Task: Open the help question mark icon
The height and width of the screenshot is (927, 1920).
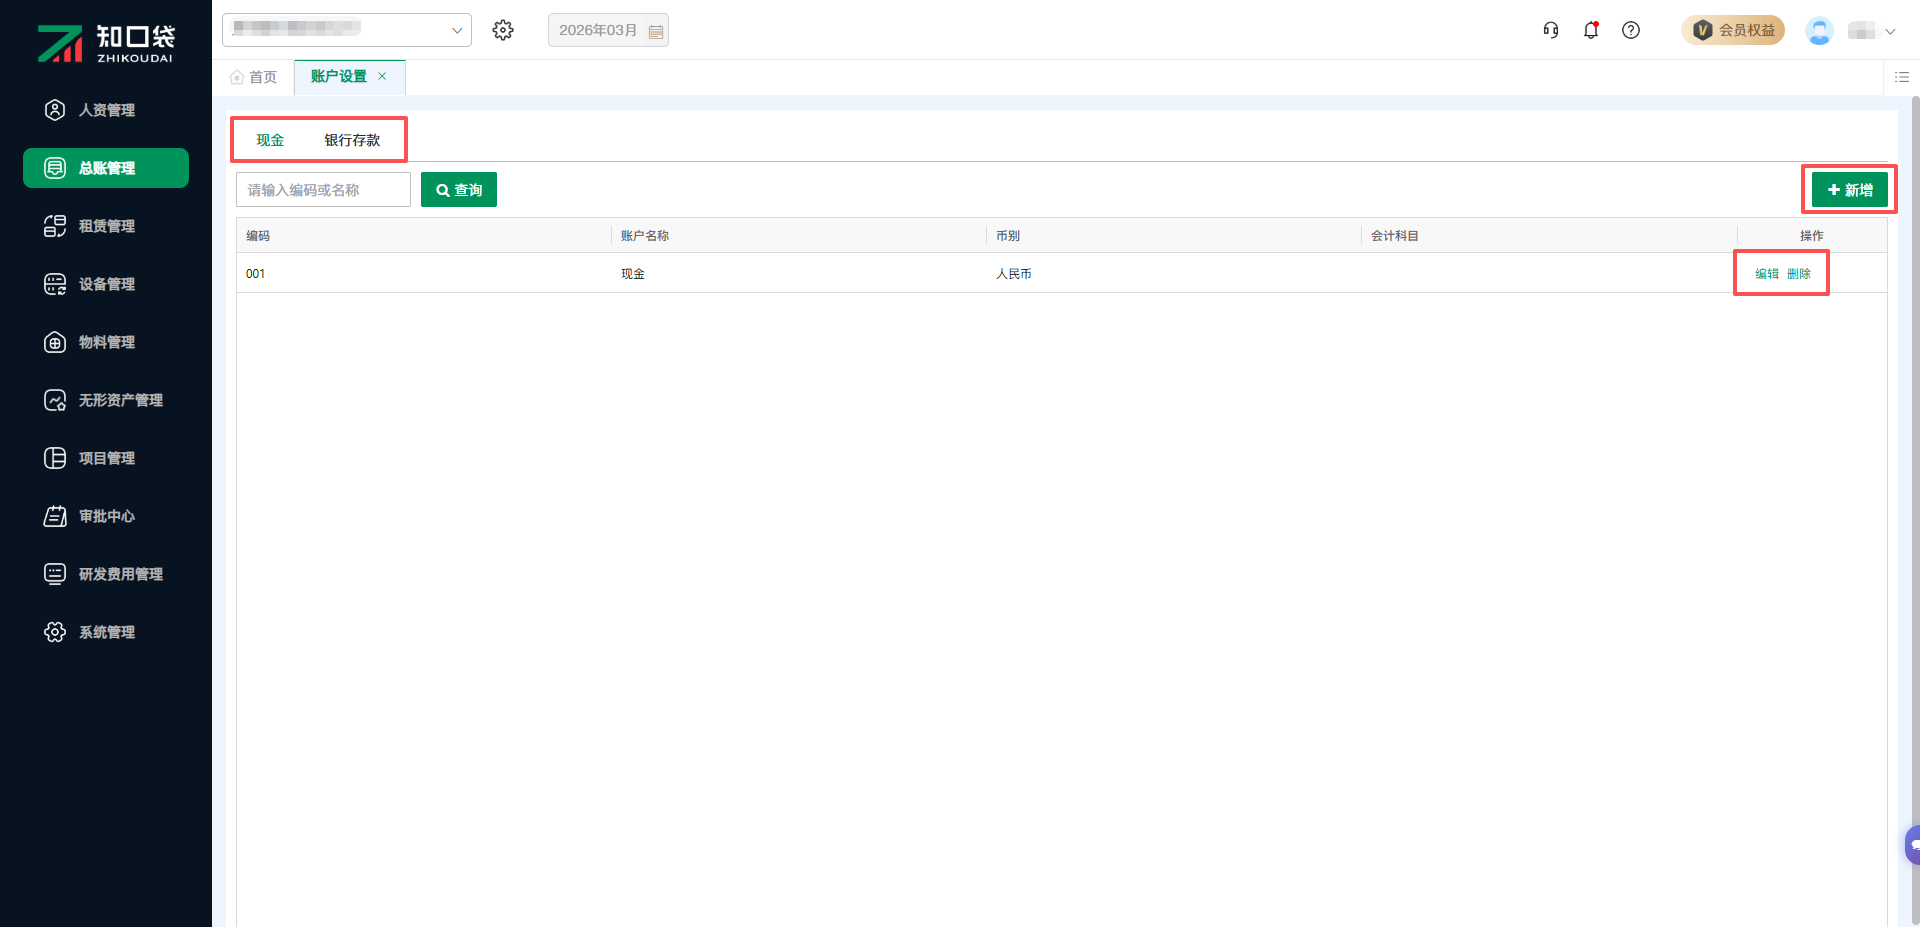Action: (1631, 30)
